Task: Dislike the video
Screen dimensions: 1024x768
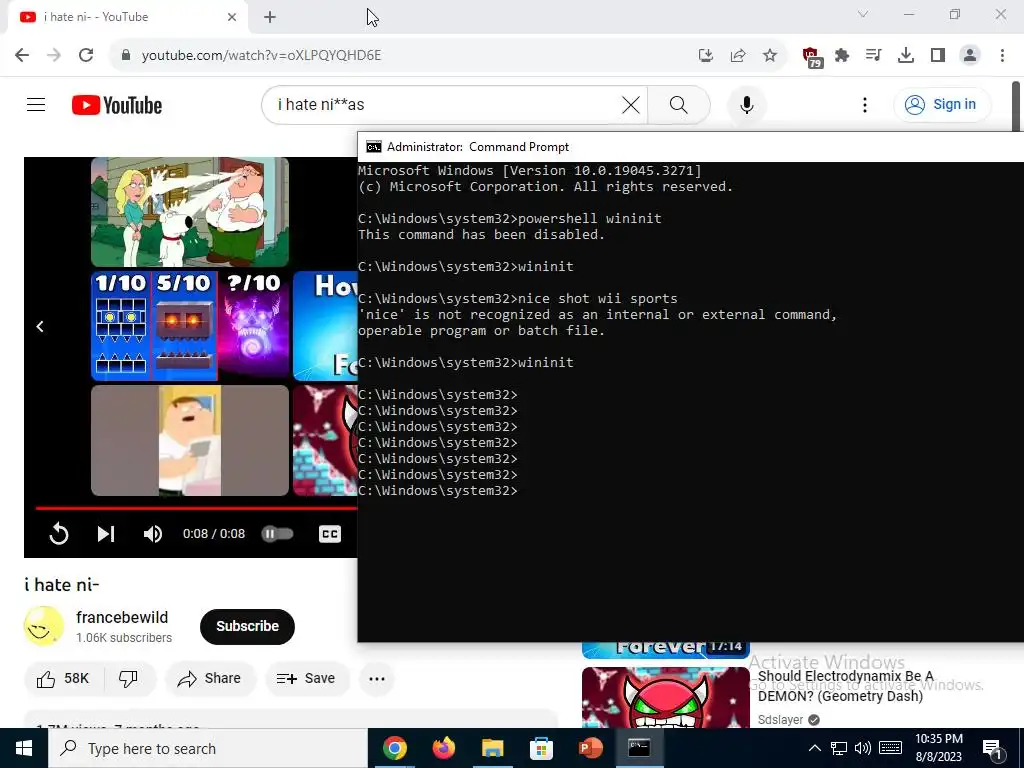Action: [x=129, y=679]
